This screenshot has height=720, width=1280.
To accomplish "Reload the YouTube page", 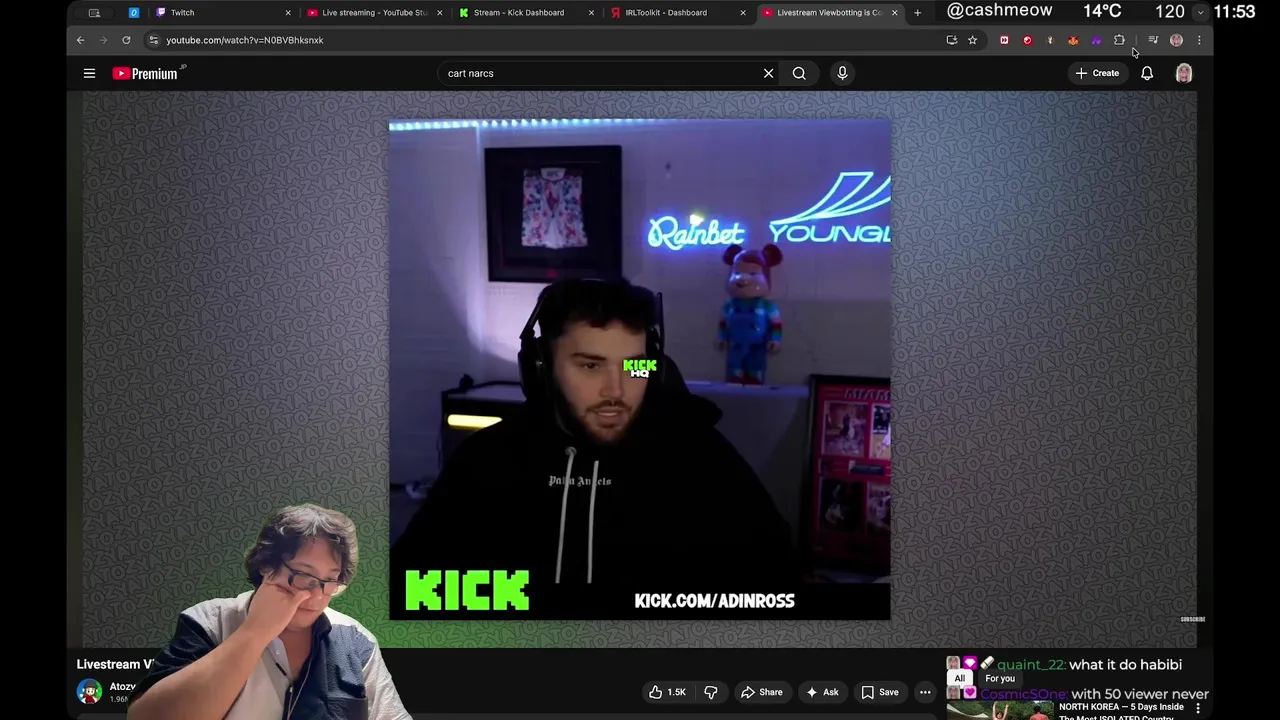I will [x=126, y=40].
